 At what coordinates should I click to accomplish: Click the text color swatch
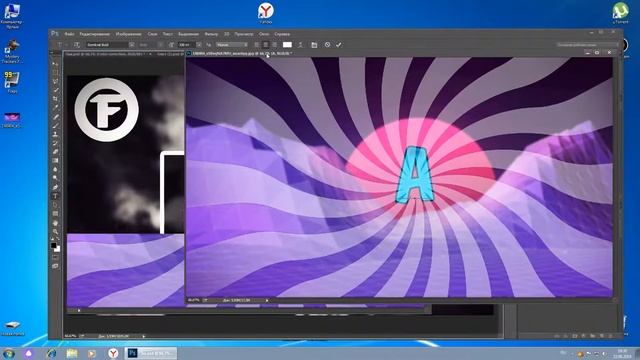coord(287,45)
